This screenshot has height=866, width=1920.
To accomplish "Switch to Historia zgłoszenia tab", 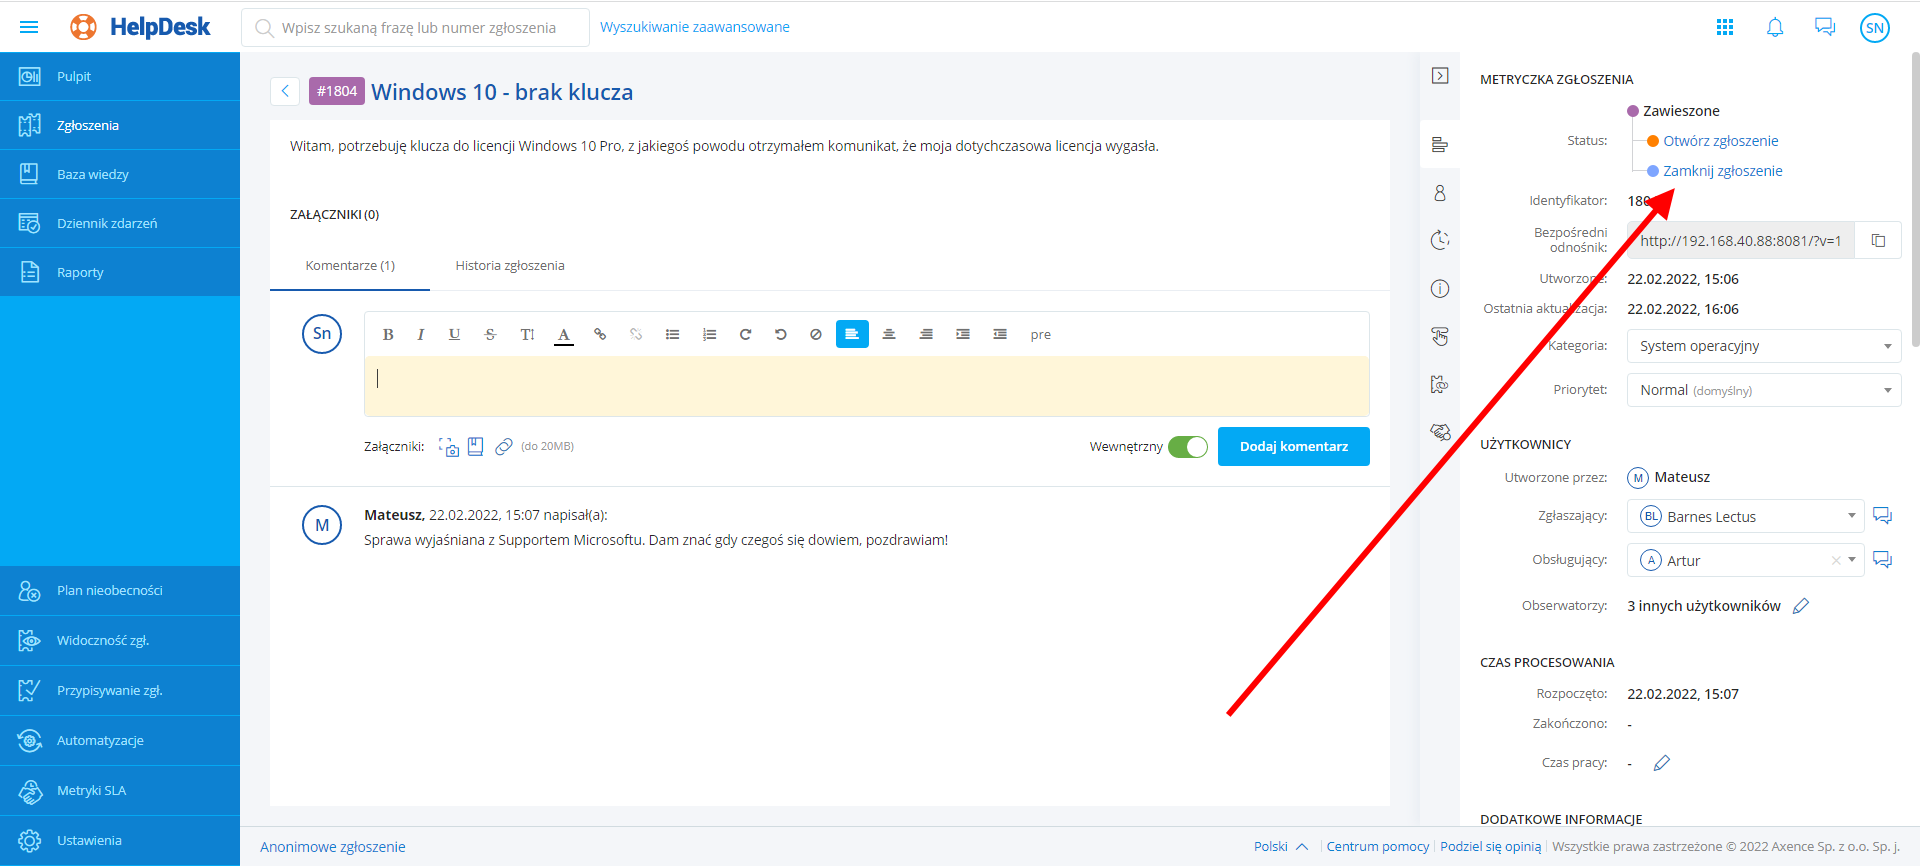I will click(x=510, y=266).
